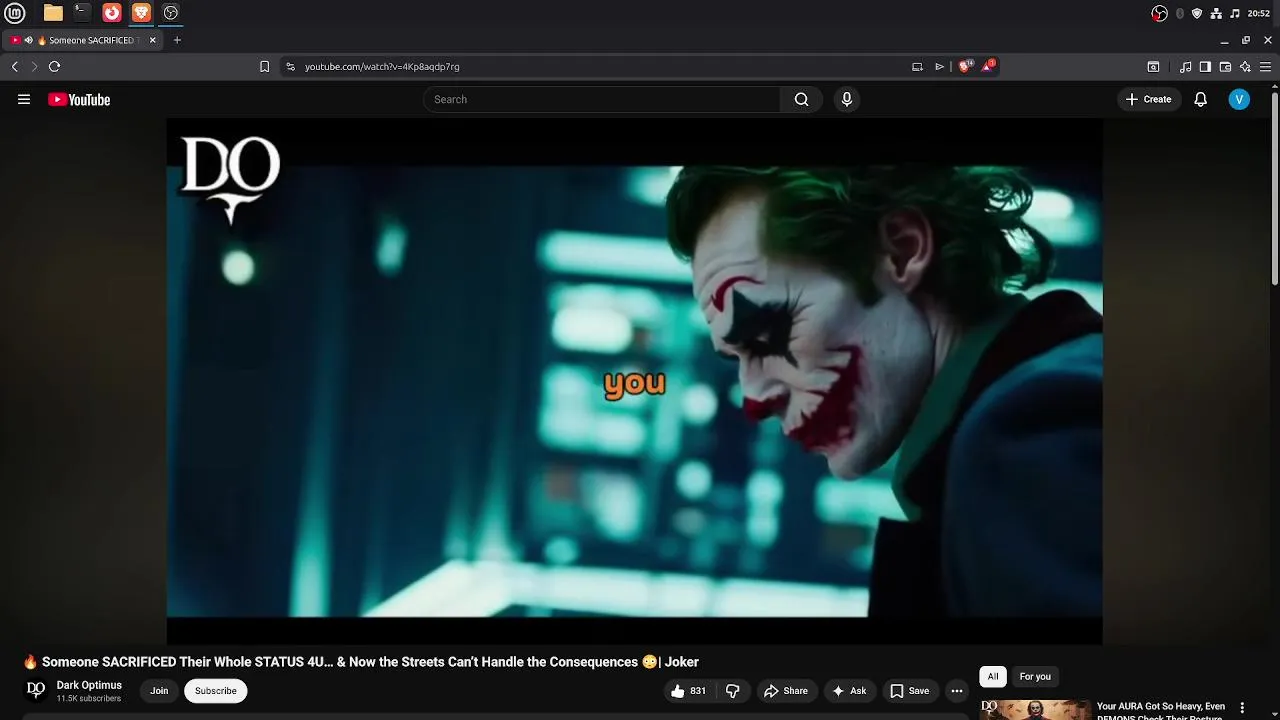This screenshot has width=1280, height=720.
Task: Click the install-app icon in address bar
Action: [917, 66]
